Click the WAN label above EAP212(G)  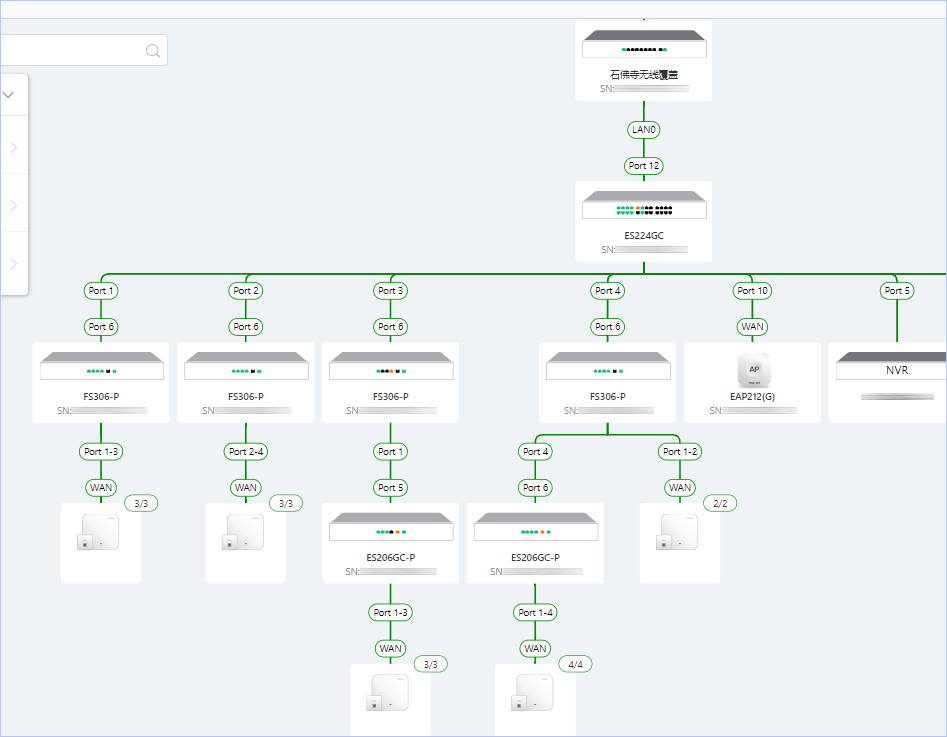click(x=753, y=327)
